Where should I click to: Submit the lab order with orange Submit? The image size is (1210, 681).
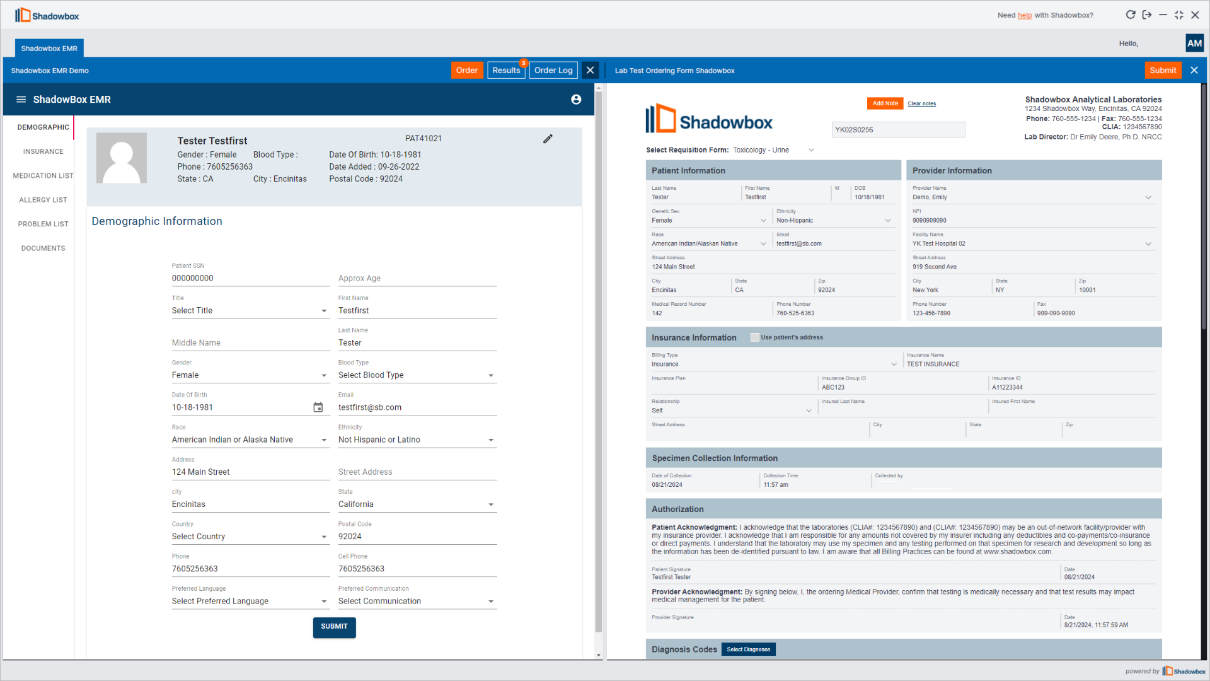pyautogui.click(x=1163, y=70)
